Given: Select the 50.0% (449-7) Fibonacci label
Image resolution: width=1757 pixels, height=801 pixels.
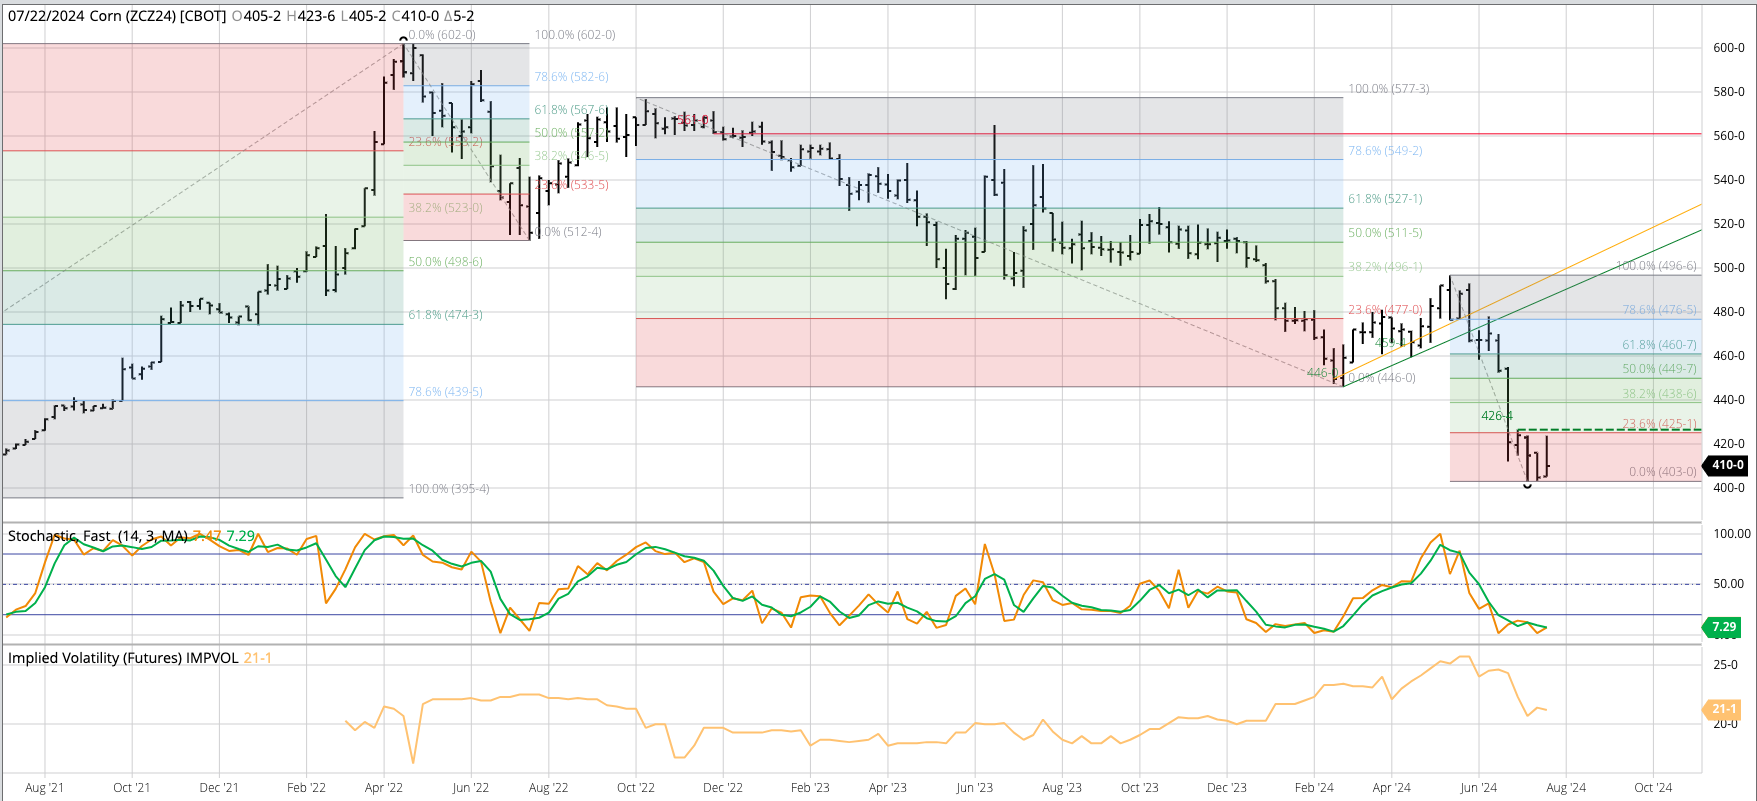Looking at the screenshot, I should [1659, 369].
